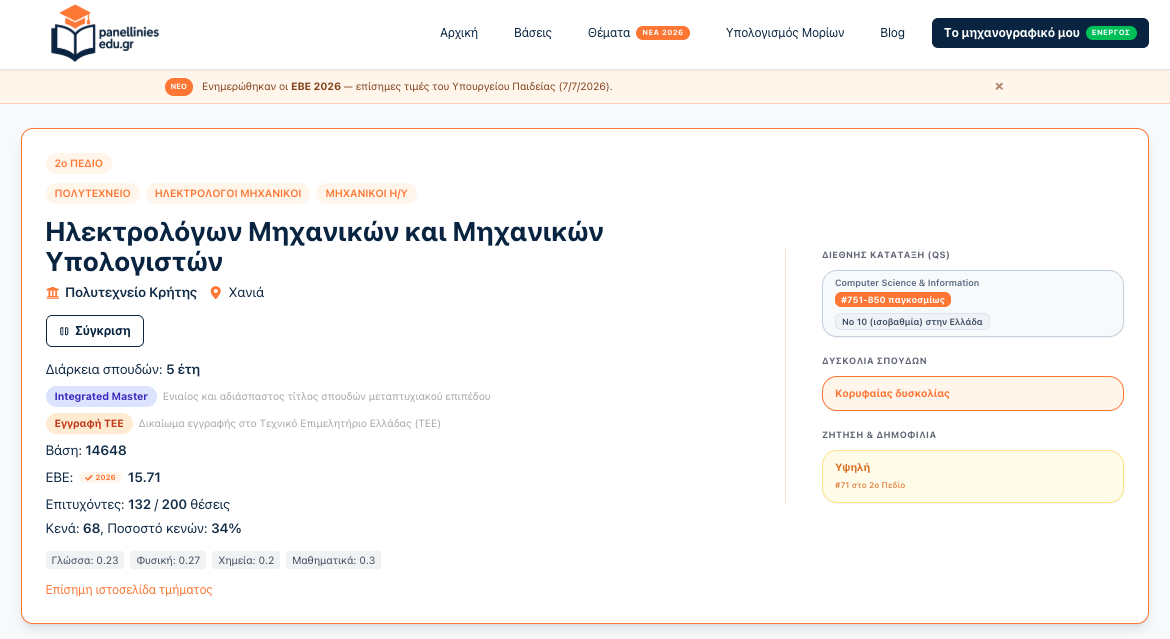Open Το μηχανογραφικό μου button
The image size is (1170, 639).
coord(1040,33)
